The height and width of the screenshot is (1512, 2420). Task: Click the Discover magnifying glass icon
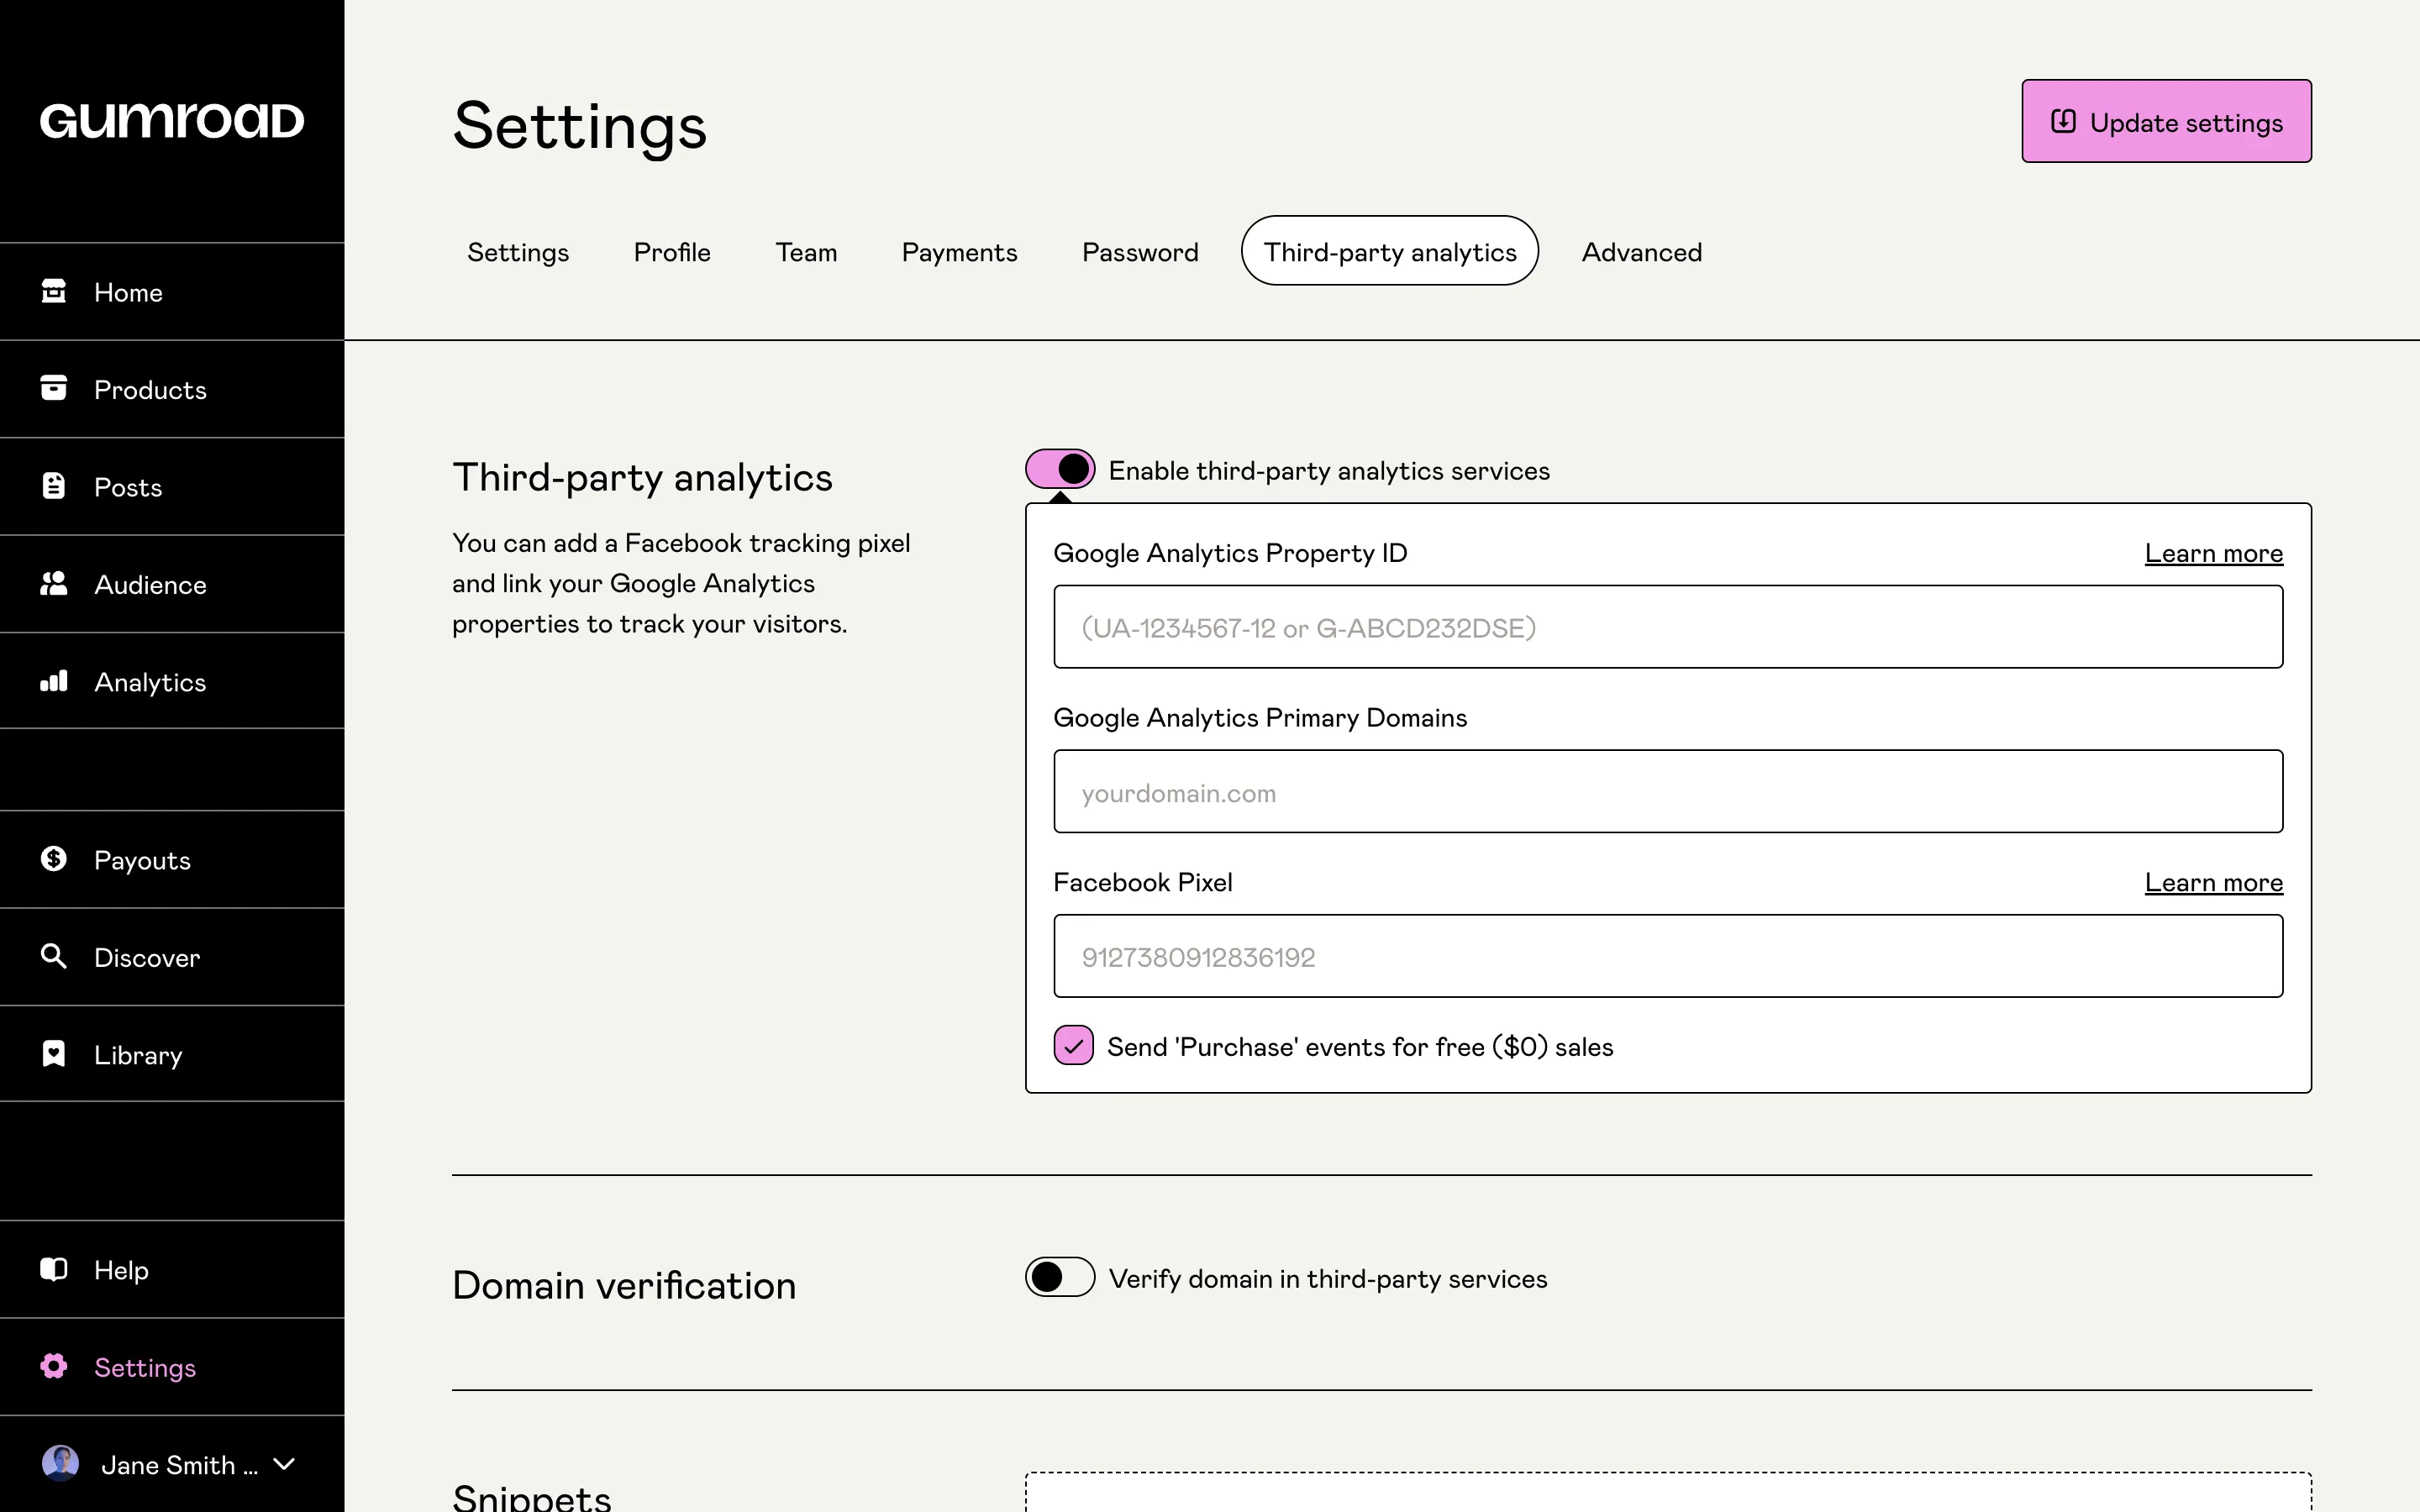pyautogui.click(x=54, y=956)
